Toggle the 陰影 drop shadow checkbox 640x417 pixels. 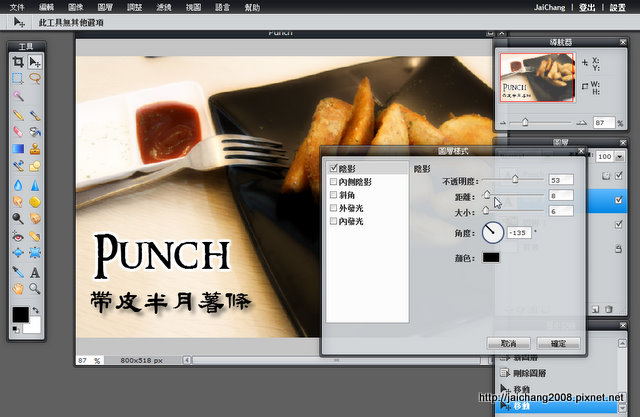coord(333,168)
